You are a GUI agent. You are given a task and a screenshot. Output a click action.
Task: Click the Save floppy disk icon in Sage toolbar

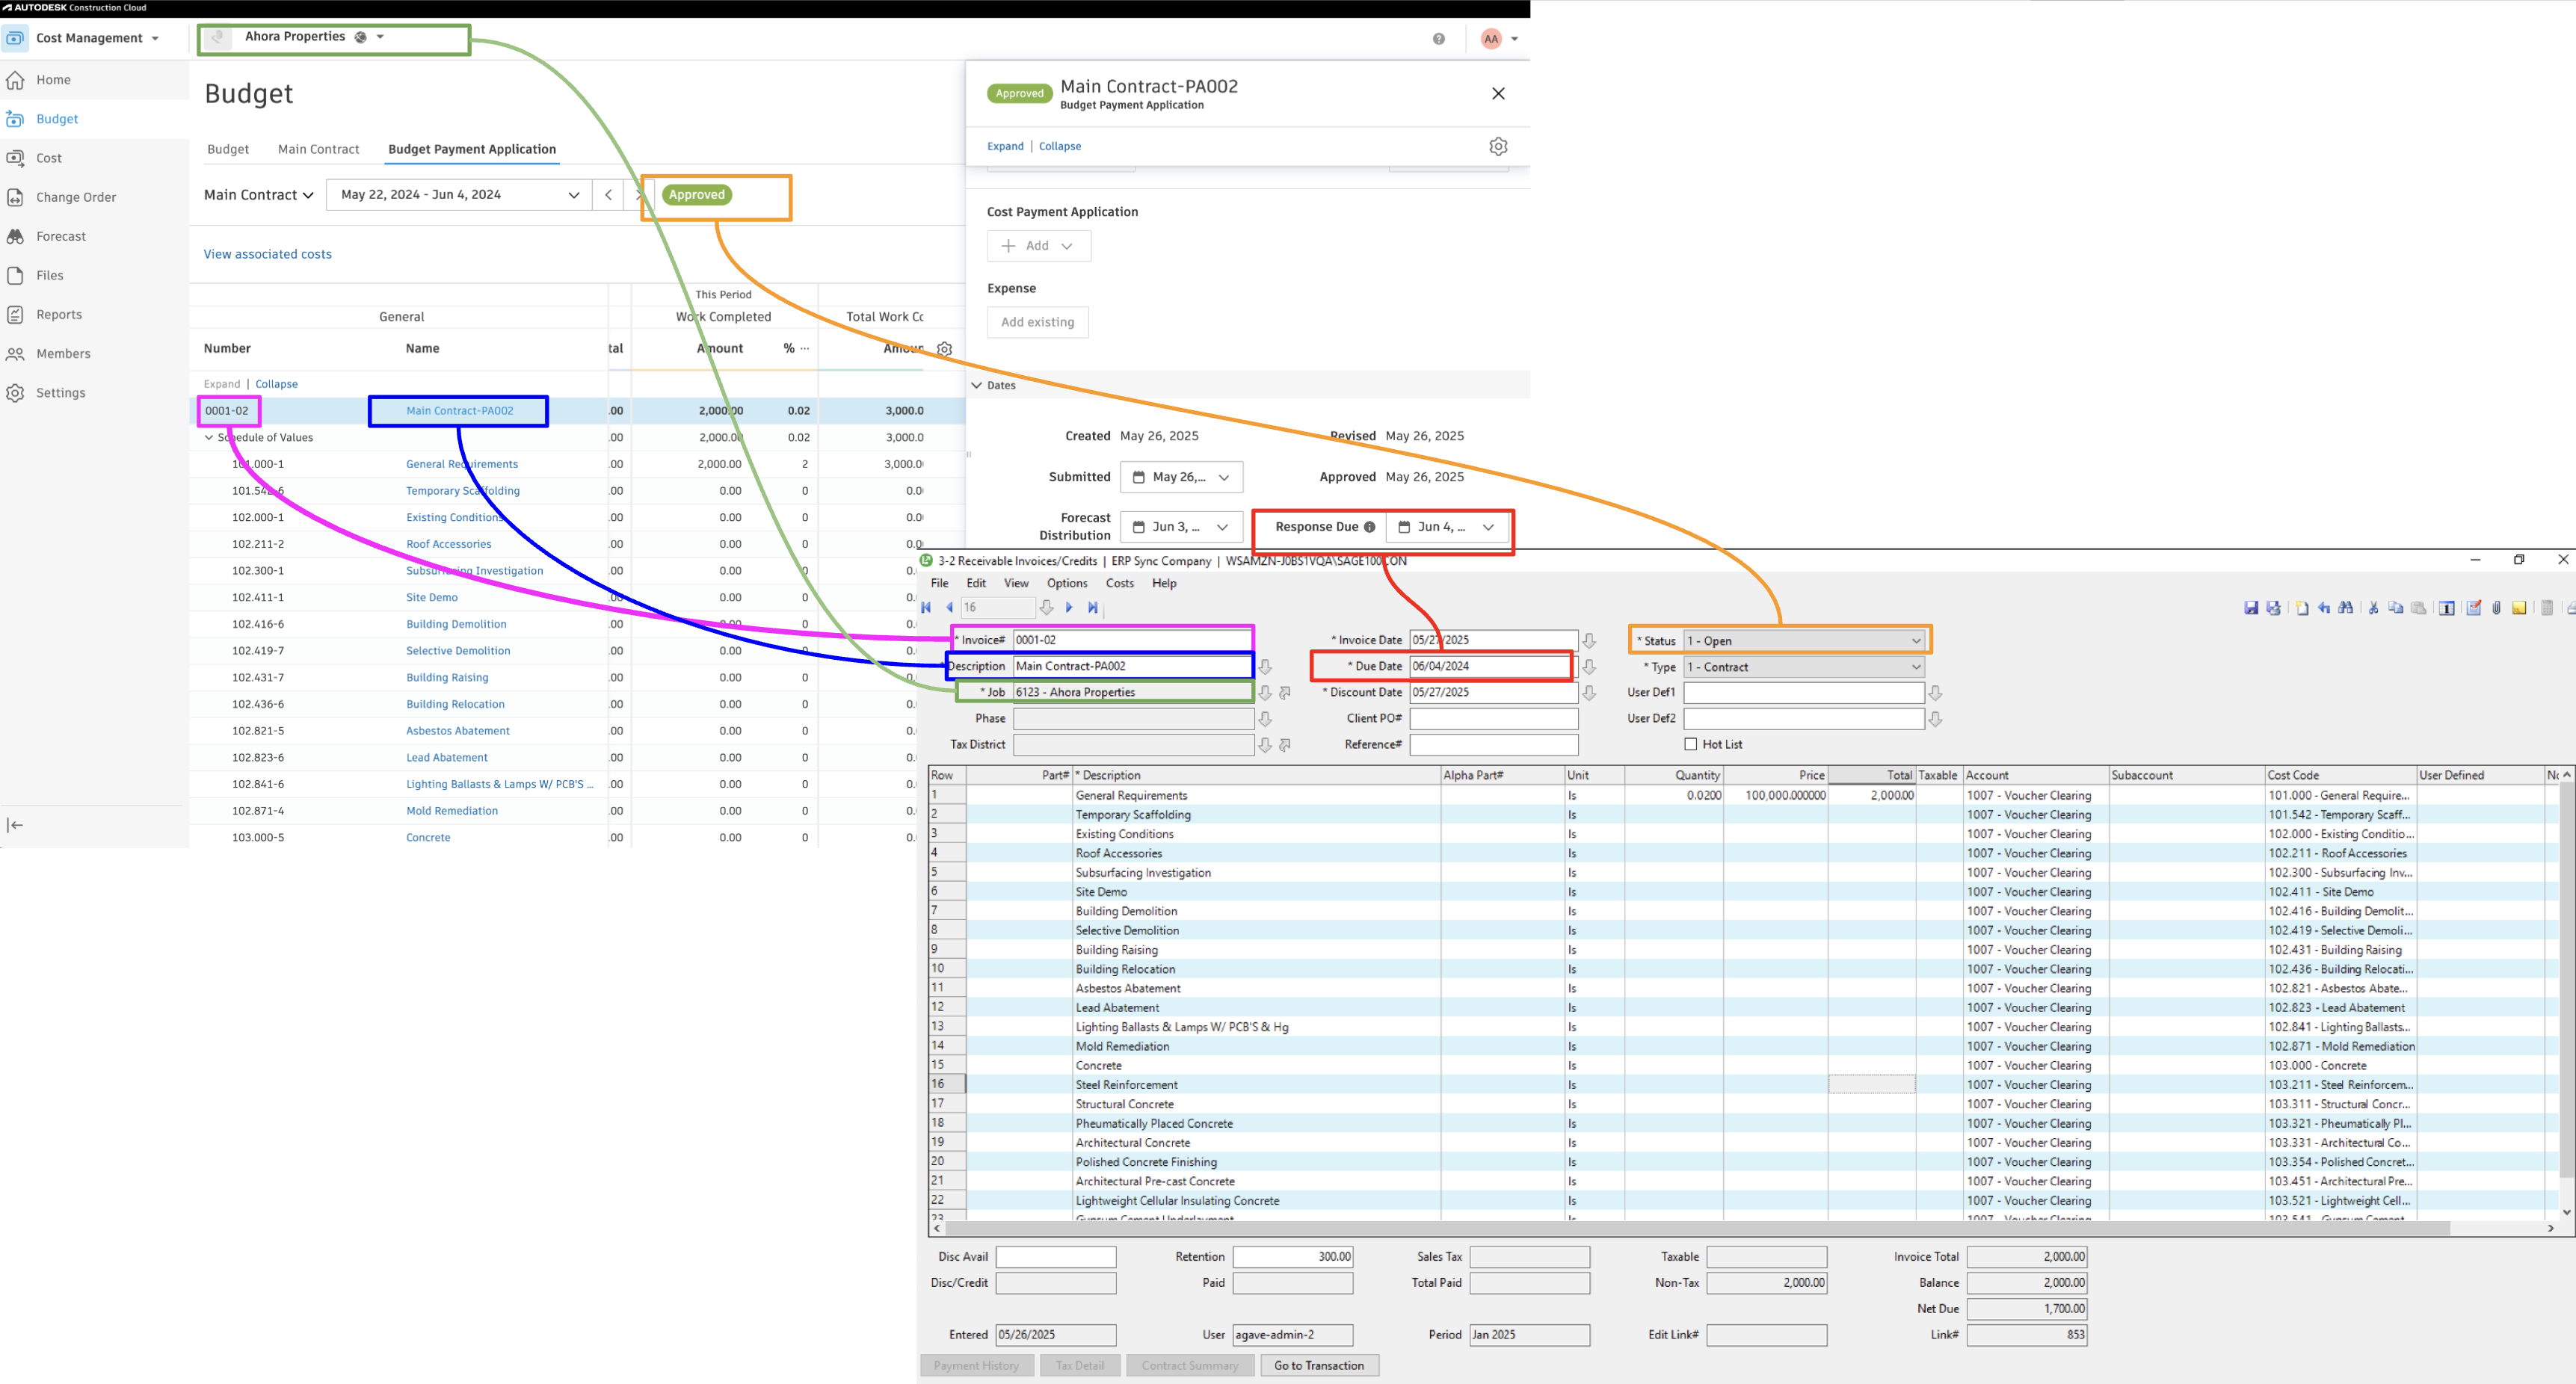[2251, 608]
